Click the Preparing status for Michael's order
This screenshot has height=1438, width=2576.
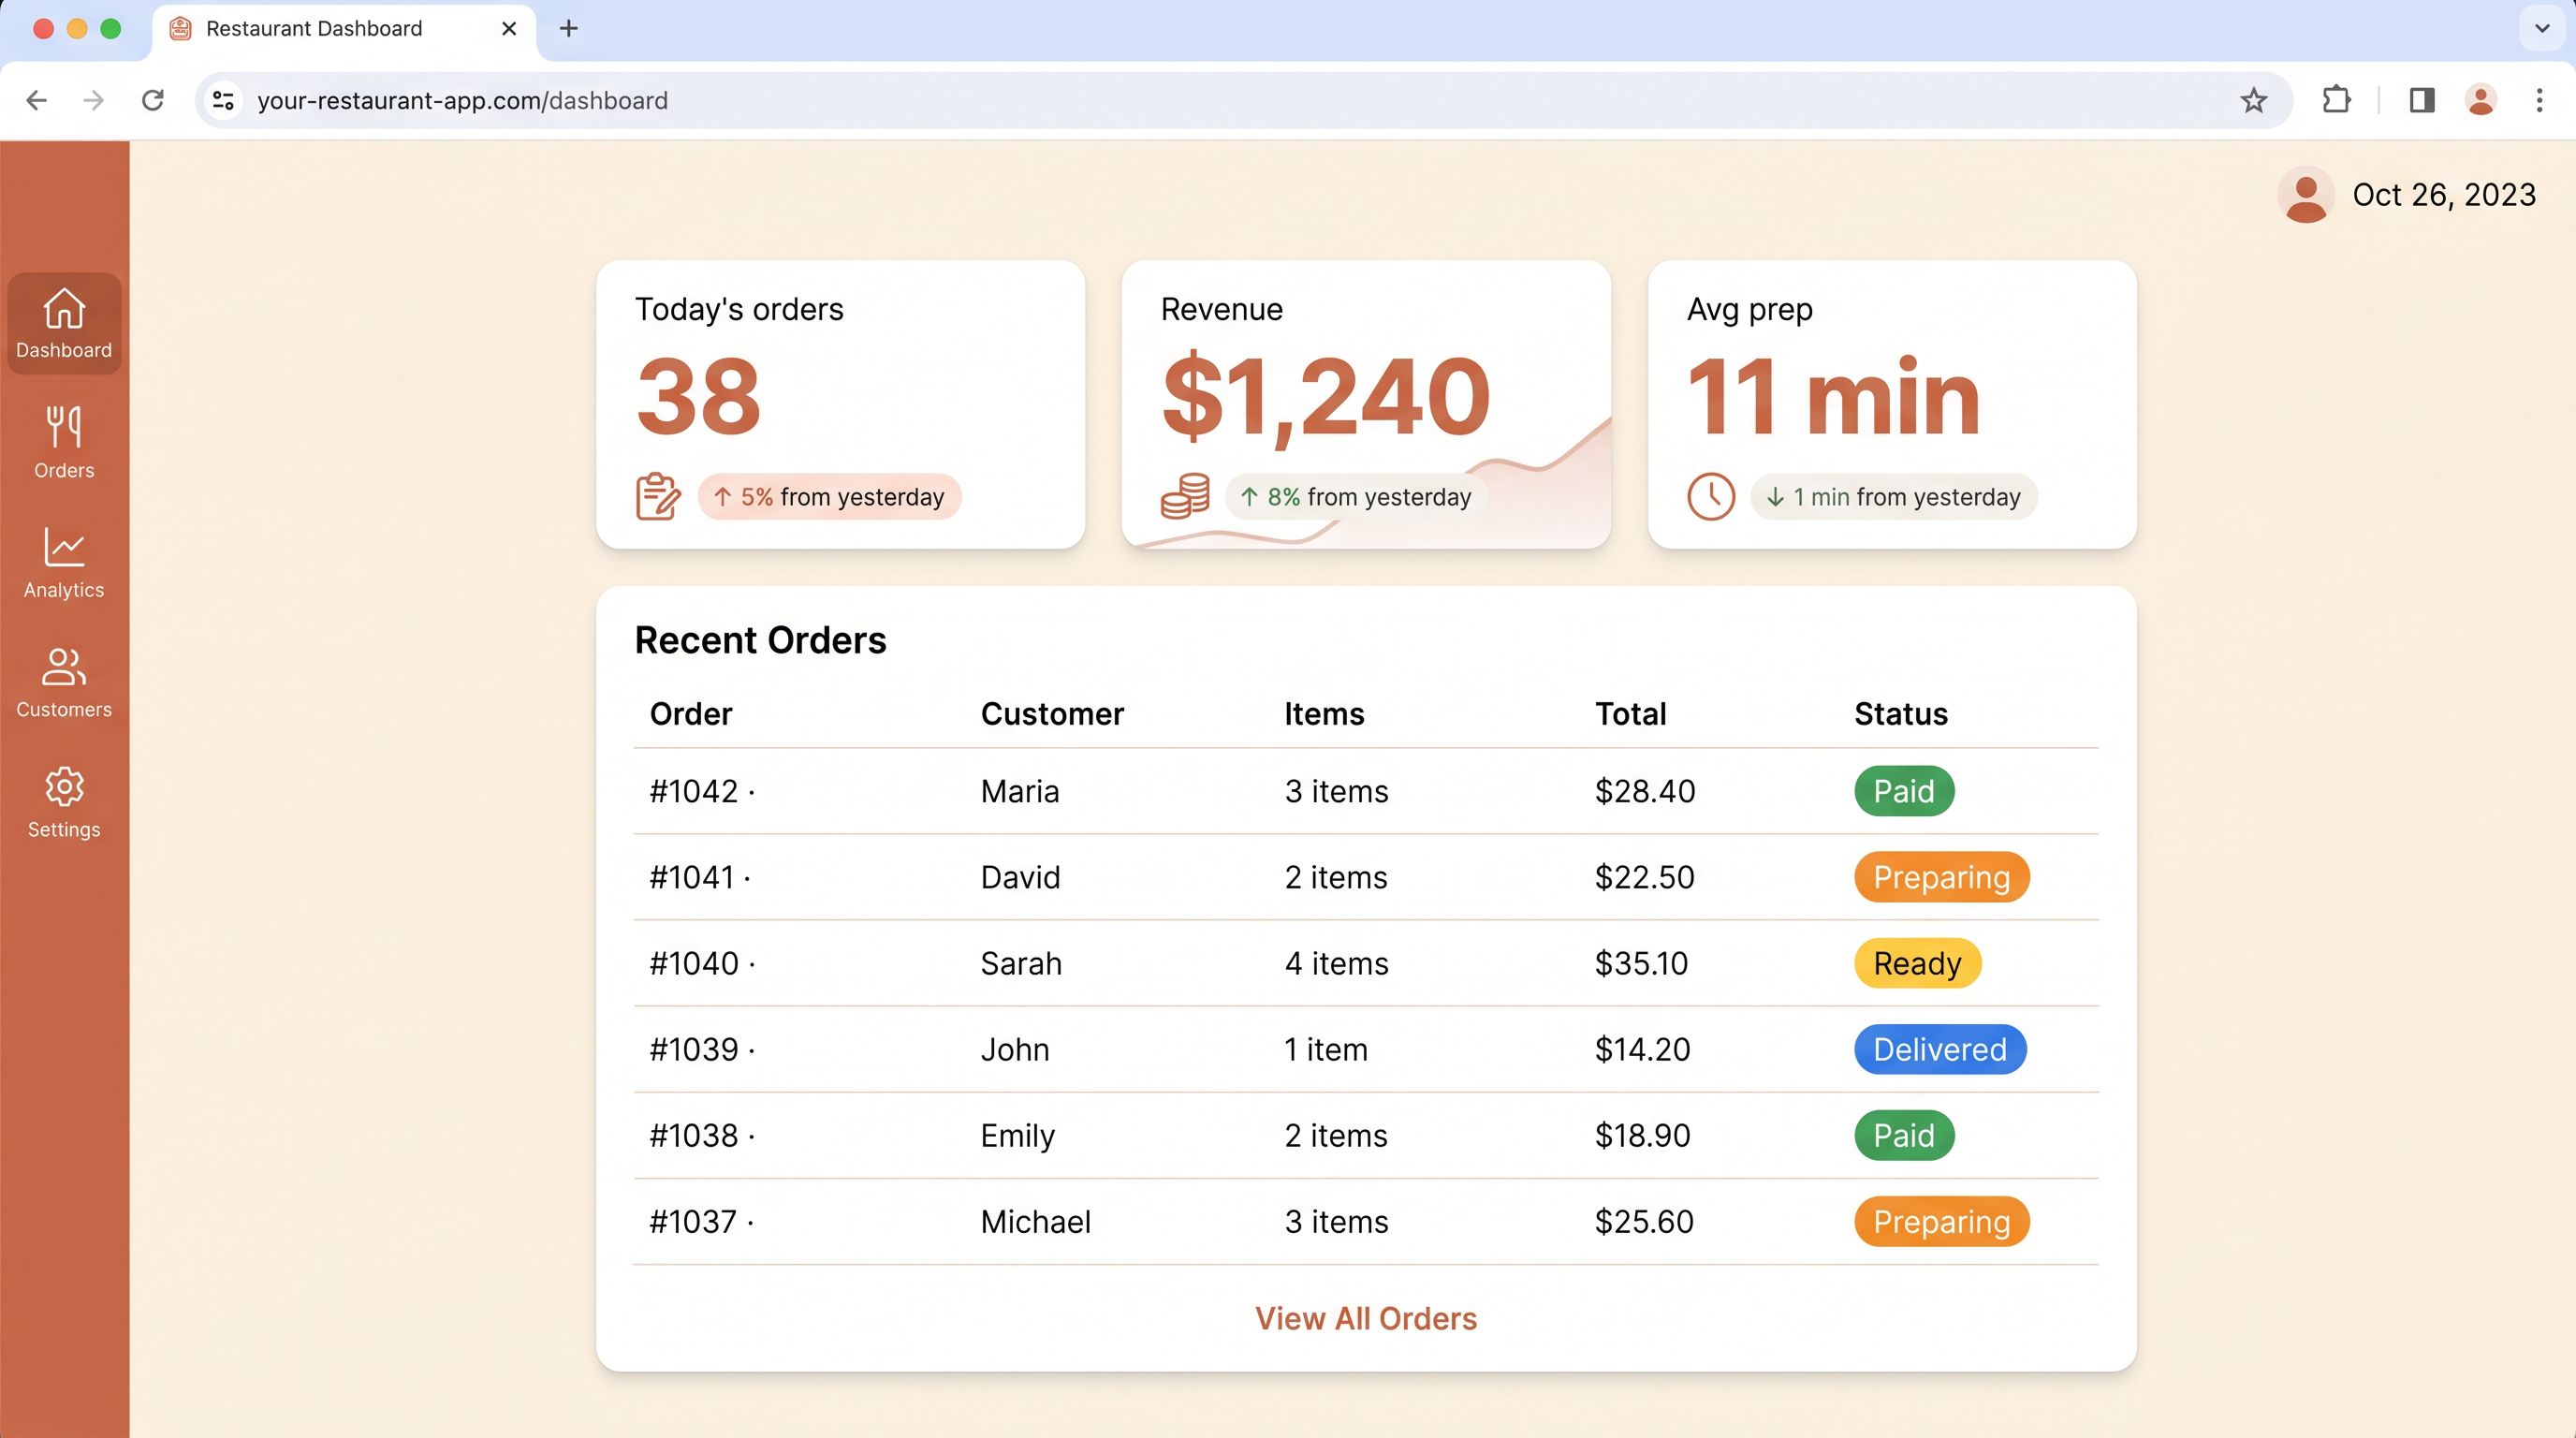1942,1221
